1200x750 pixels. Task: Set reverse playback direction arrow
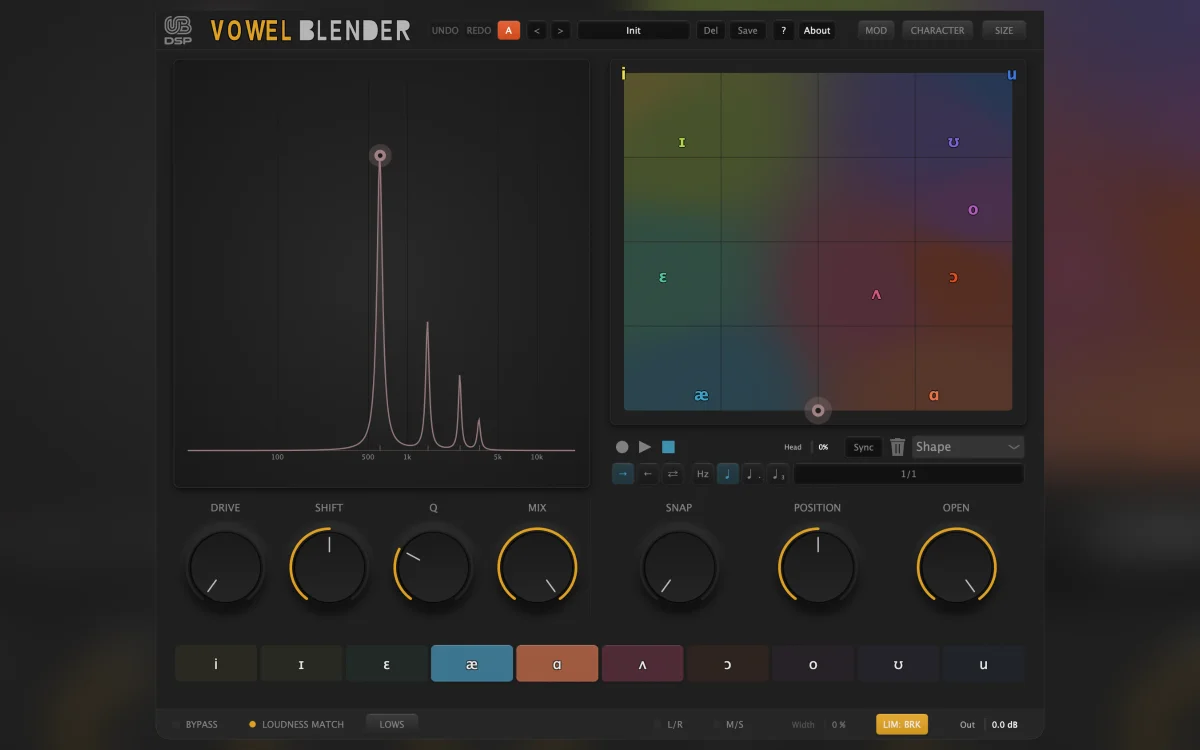pyautogui.click(x=648, y=474)
